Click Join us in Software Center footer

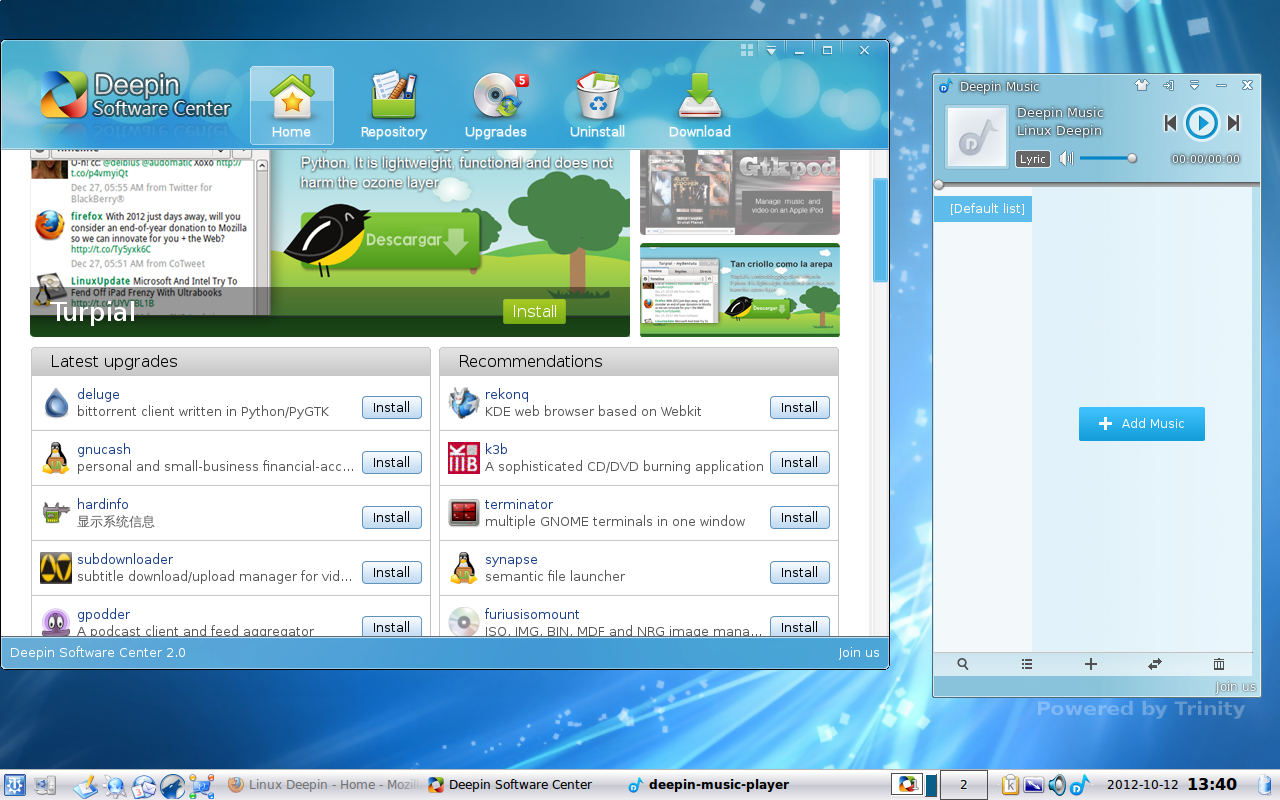pos(859,652)
